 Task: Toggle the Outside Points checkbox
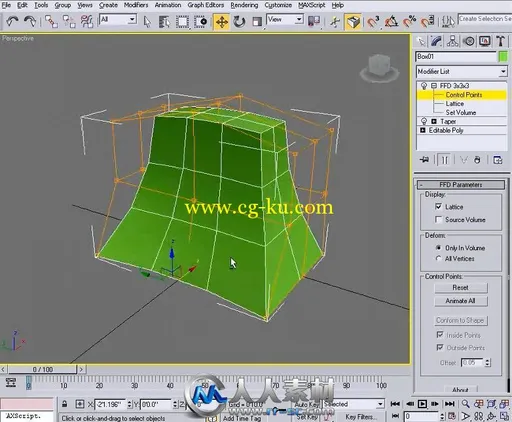coord(440,348)
